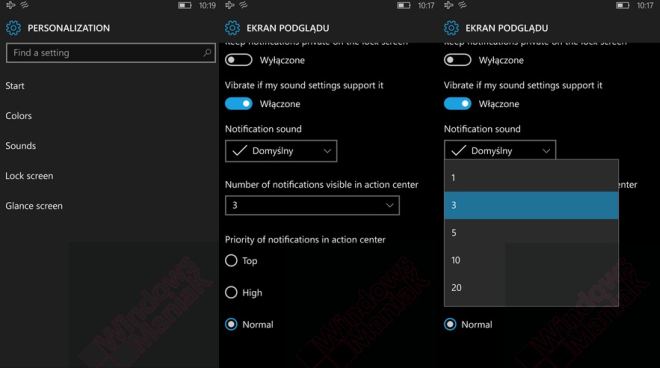Viewport: 660px width, 368px height.
Task: Focus the Find a setting search field
Action: pos(111,53)
